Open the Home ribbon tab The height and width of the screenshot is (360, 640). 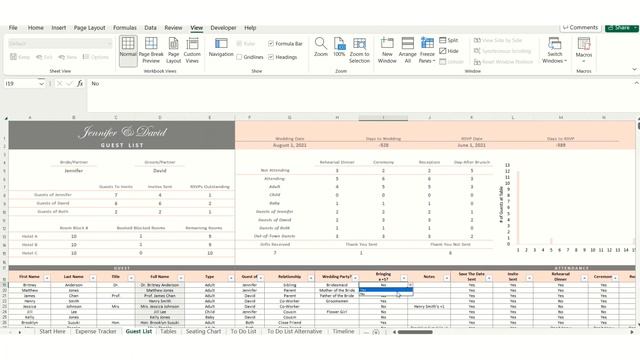point(36,28)
